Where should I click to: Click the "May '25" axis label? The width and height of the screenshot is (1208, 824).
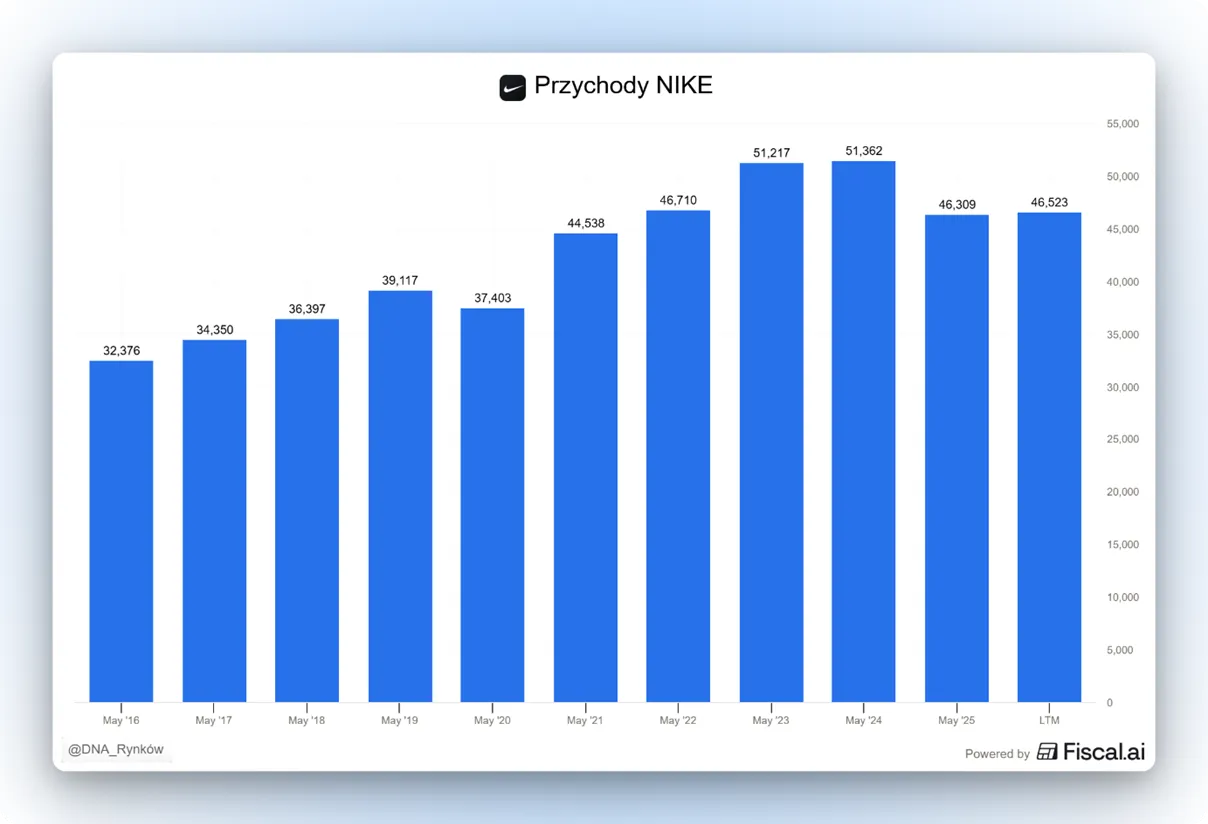click(x=956, y=720)
